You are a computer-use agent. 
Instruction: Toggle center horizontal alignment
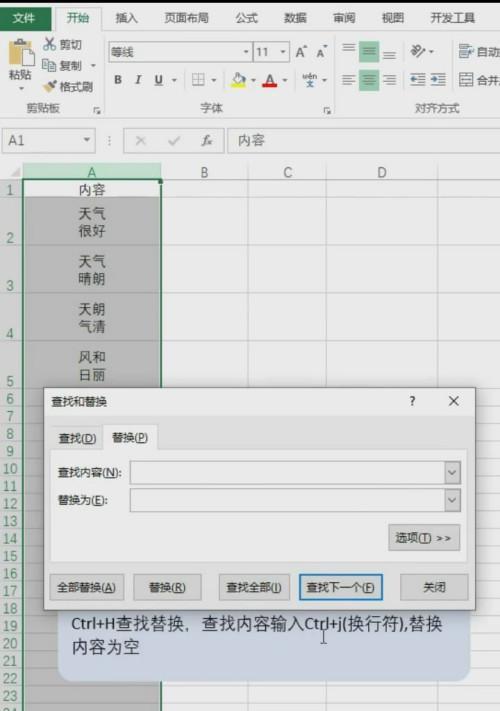[369, 80]
